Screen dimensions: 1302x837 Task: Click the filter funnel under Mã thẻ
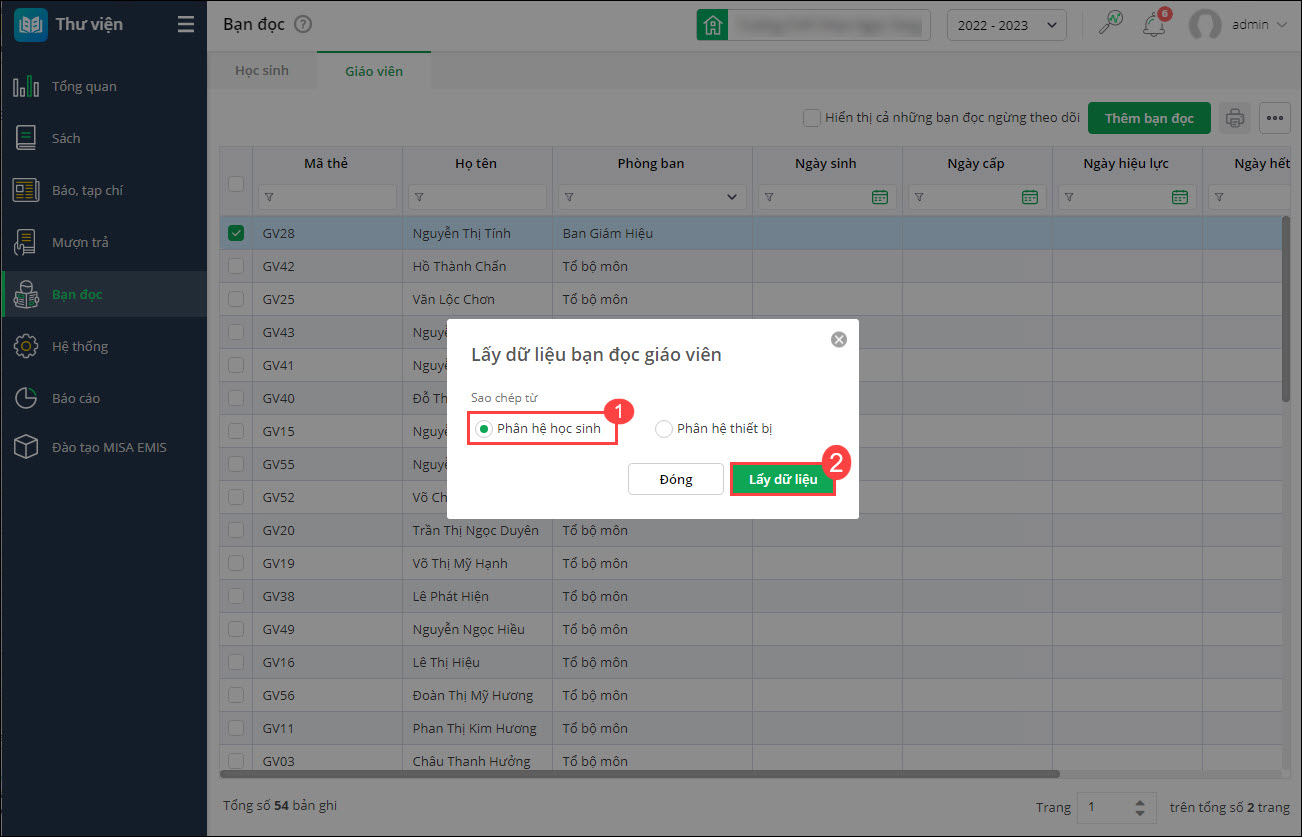269,197
